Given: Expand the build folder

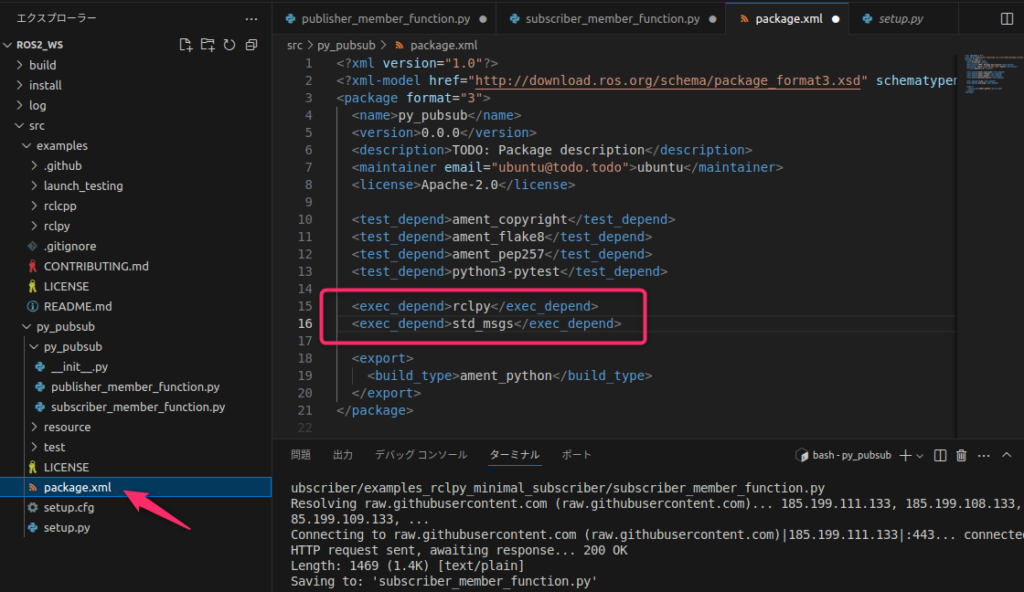Looking at the screenshot, I should tap(42, 65).
